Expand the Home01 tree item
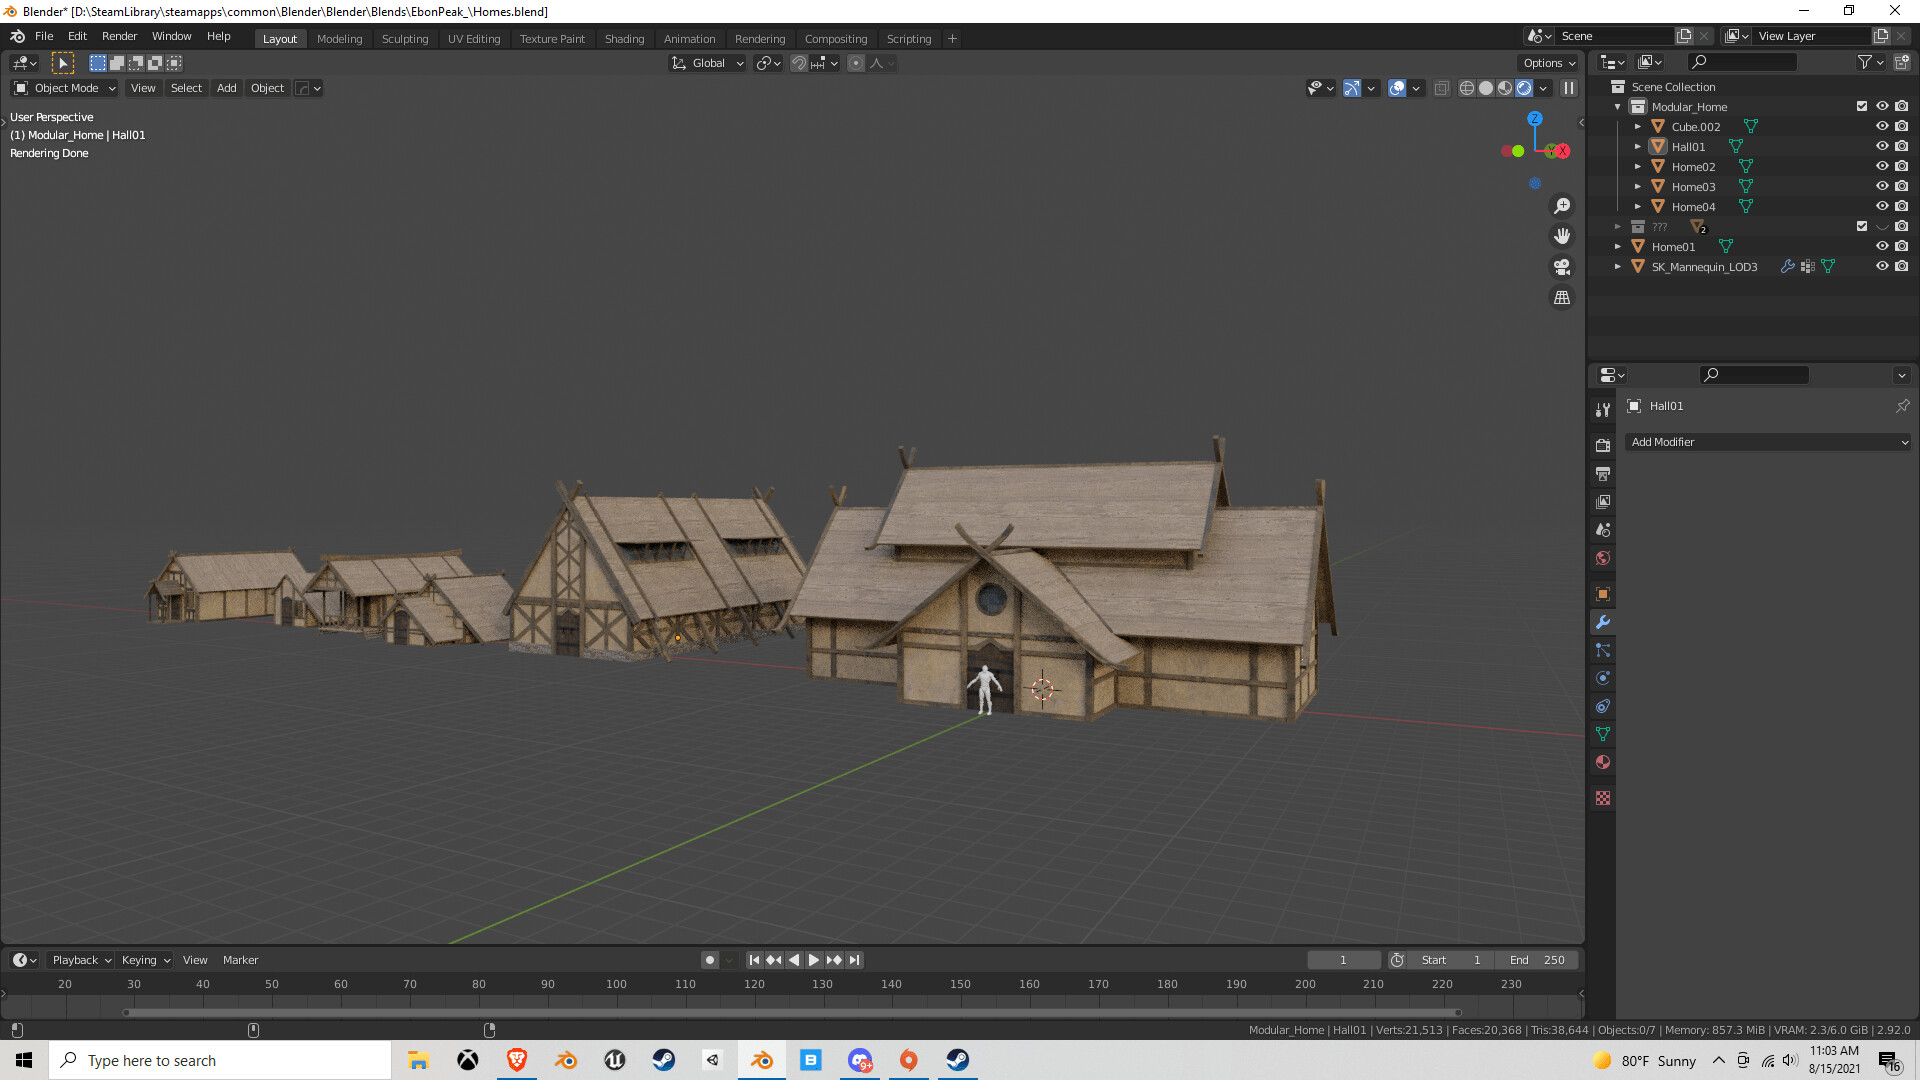This screenshot has width=1920, height=1080. coord(1618,246)
